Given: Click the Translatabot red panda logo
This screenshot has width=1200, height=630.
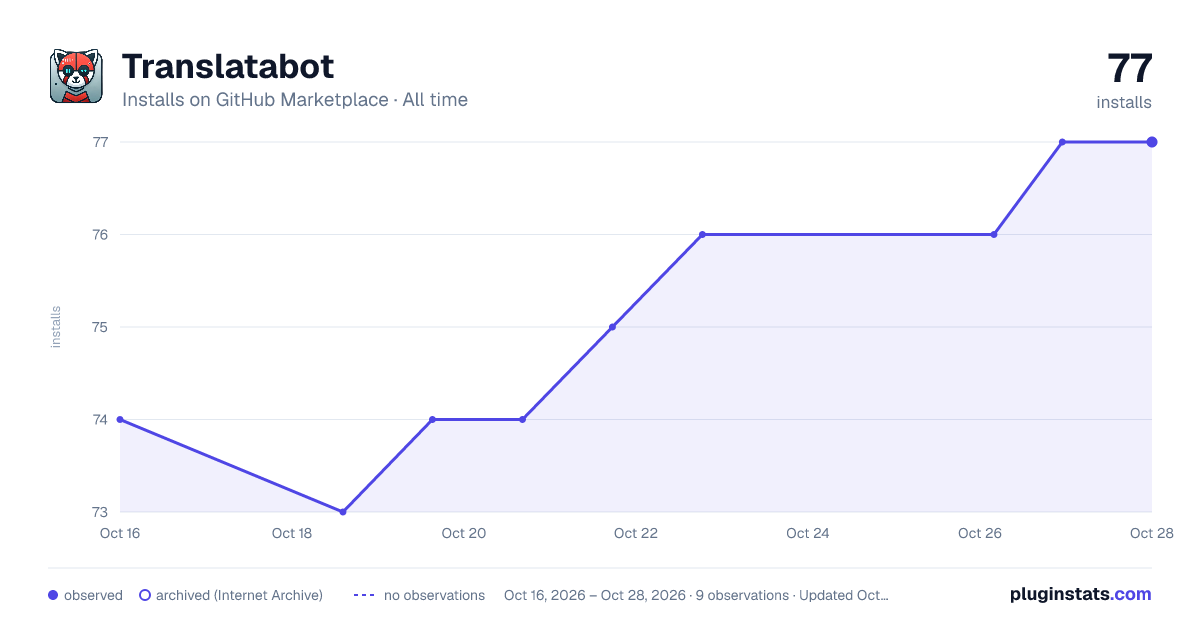Looking at the screenshot, I should pyautogui.click(x=76, y=76).
